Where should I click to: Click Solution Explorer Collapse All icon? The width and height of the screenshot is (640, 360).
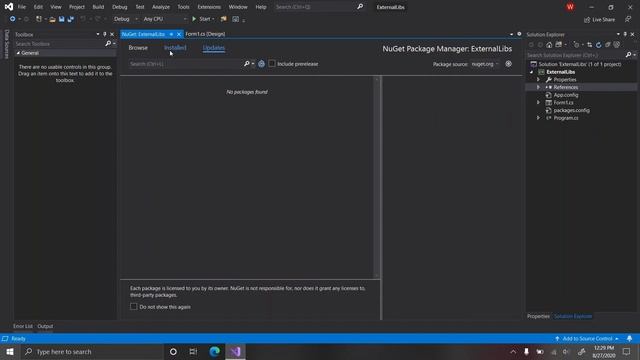[x=608, y=45]
